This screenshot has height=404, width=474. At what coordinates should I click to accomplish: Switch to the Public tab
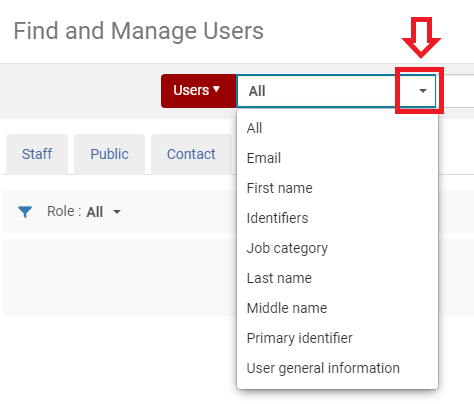point(109,154)
